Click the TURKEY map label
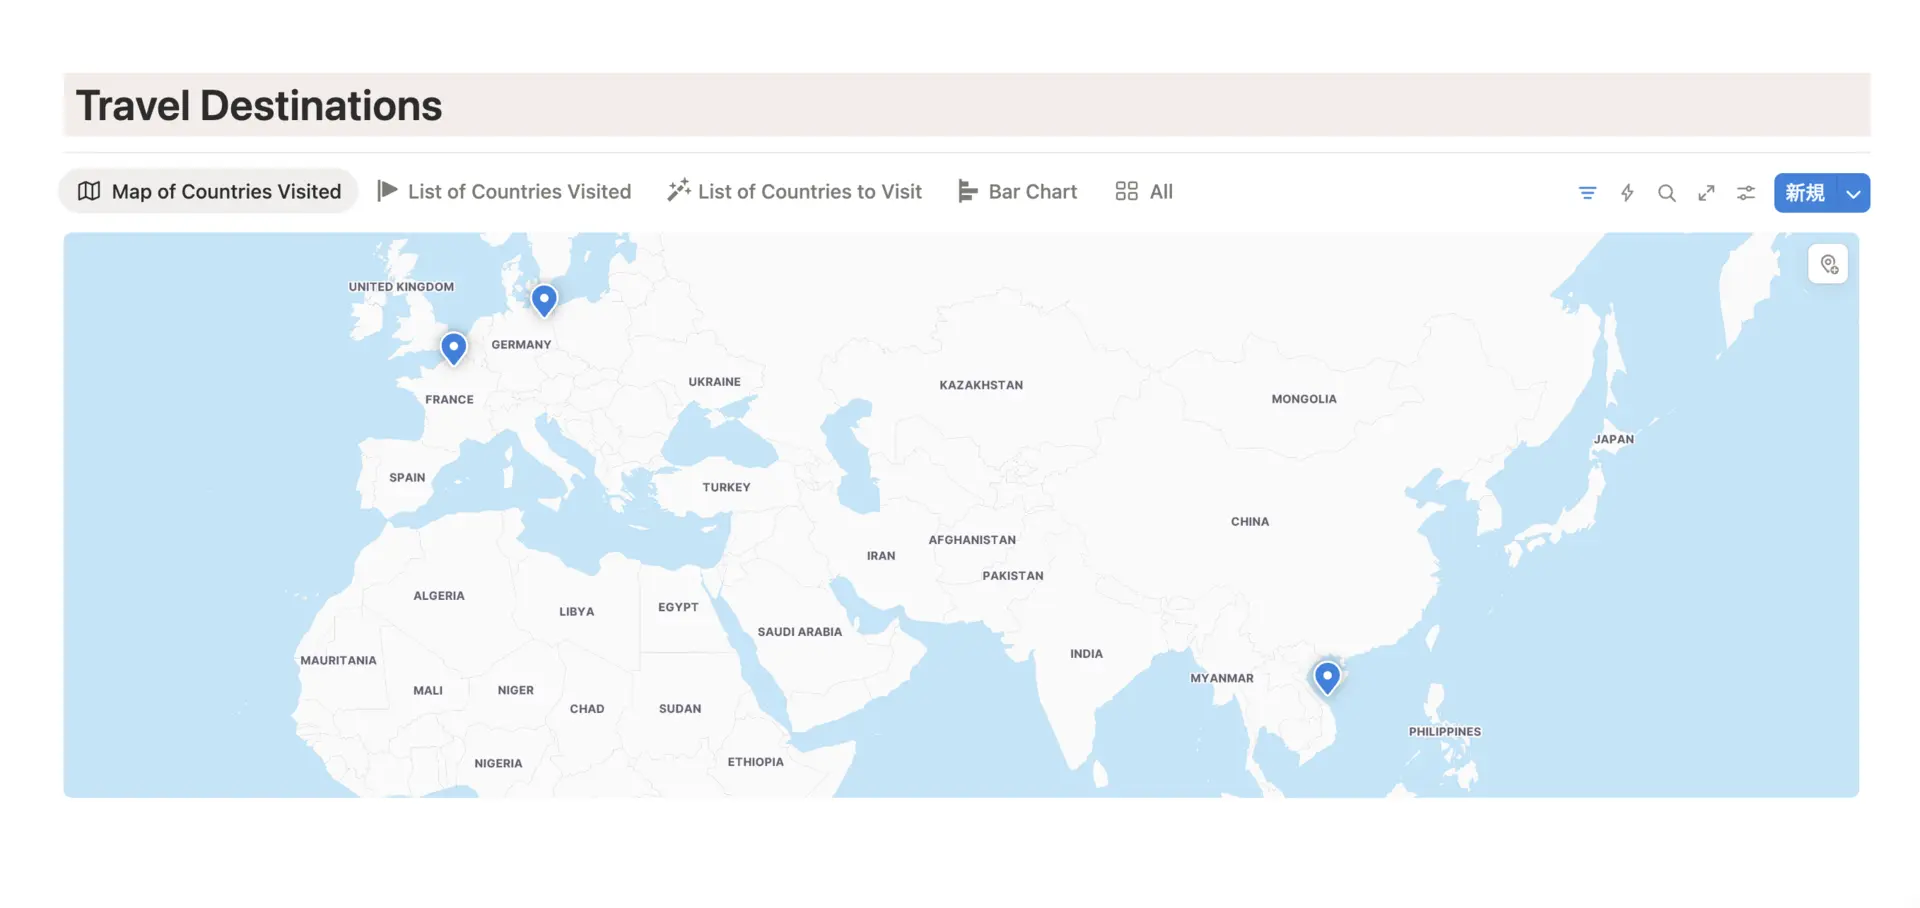The height and width of the screenshot is (908, 1920). pyautogui.click(x=726, y=488)
